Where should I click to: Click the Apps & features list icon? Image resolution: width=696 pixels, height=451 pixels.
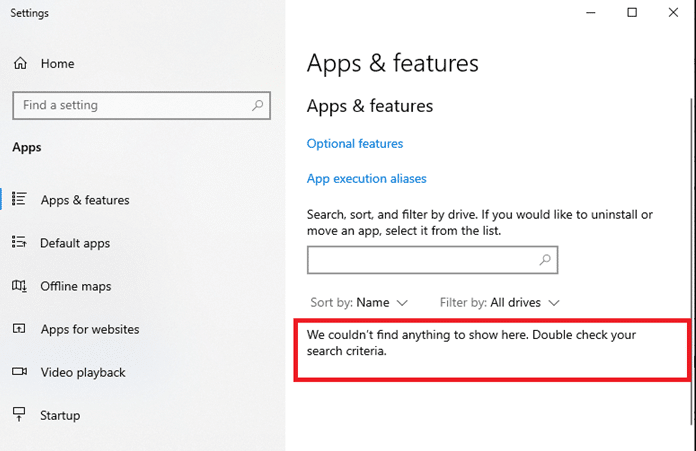point(19,200)
